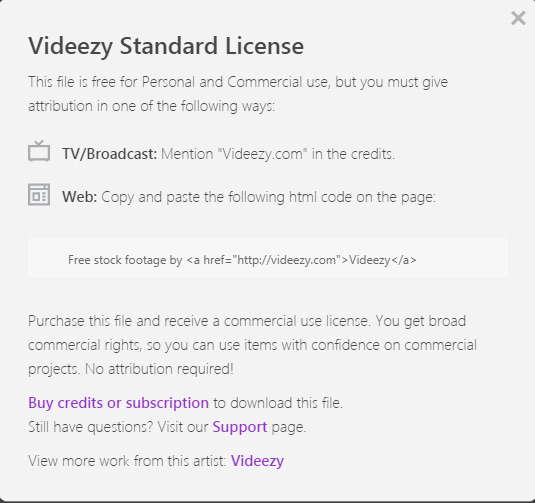Image resolution: width=535 pixels, height=503 pixels.
Task: Click the TV/Broadcast television icon
Action: click(39, 151)
